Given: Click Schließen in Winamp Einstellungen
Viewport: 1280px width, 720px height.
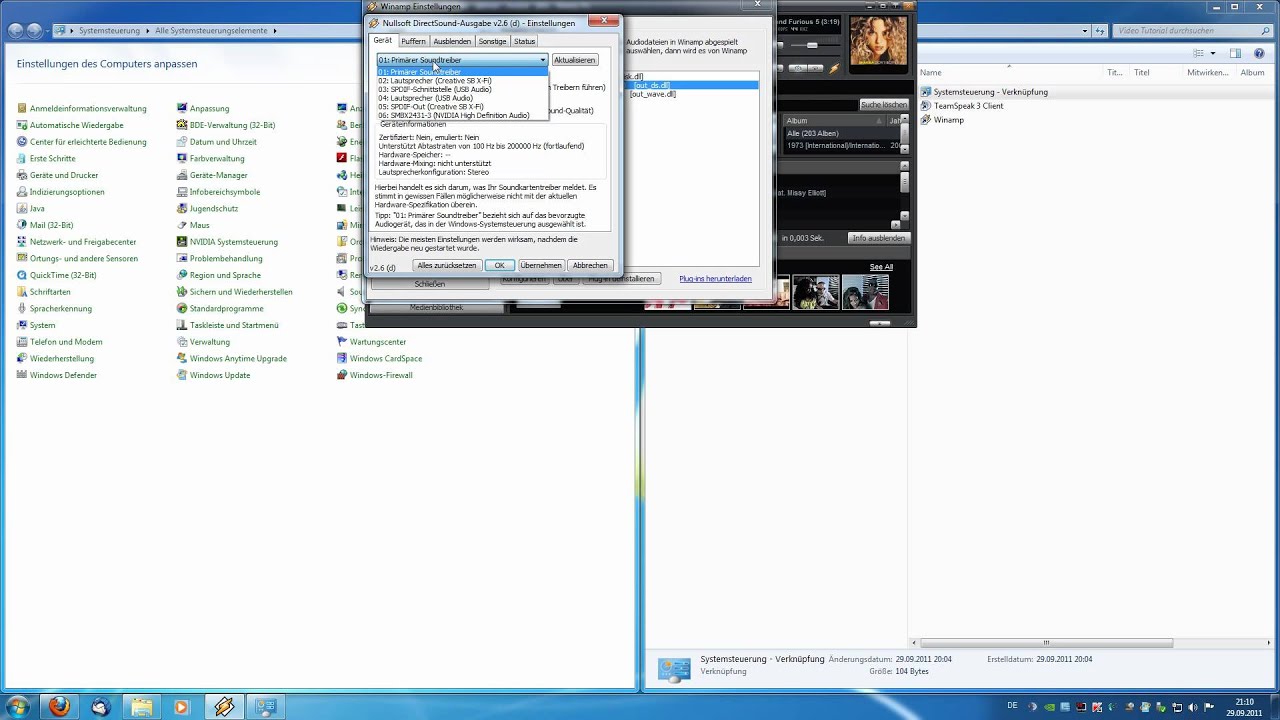Looking at the screenshot, I should click(430, 284).
